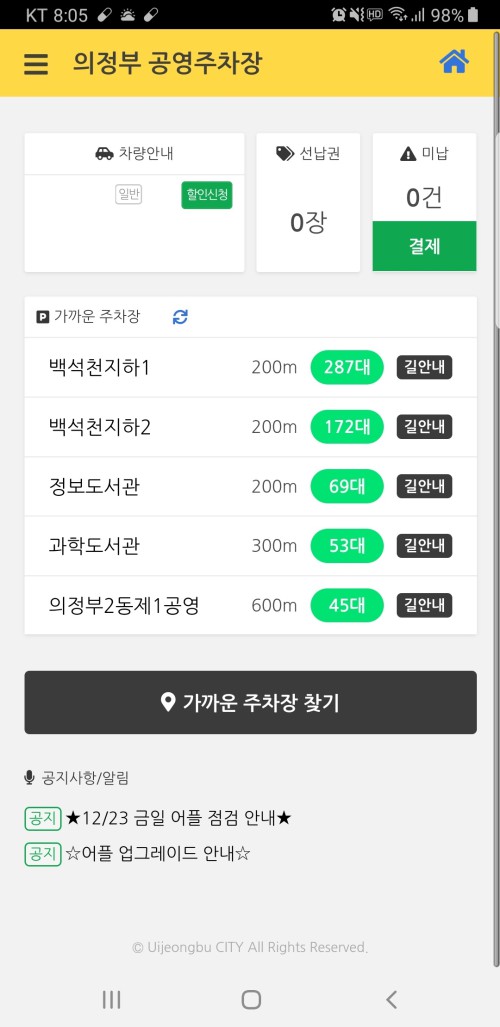The width and height of the screenshot is (500, 1027).
Task: Tap 길안내 for 백석천지하1
Action: [x=425, y=367]
